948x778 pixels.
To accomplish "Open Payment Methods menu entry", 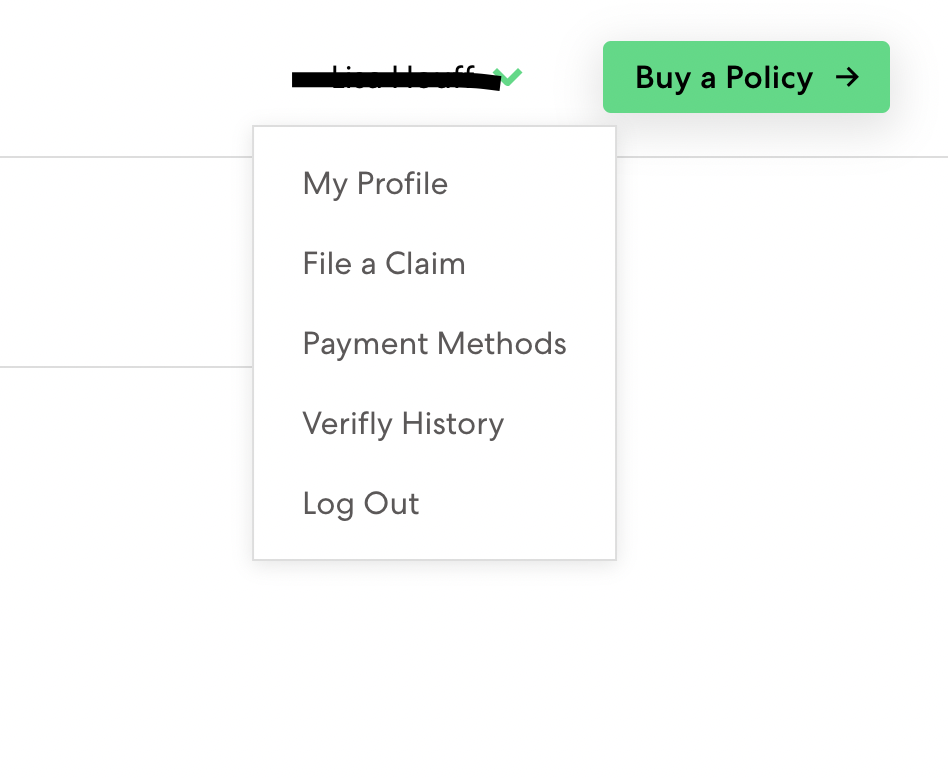I will (x=434, y=344).
